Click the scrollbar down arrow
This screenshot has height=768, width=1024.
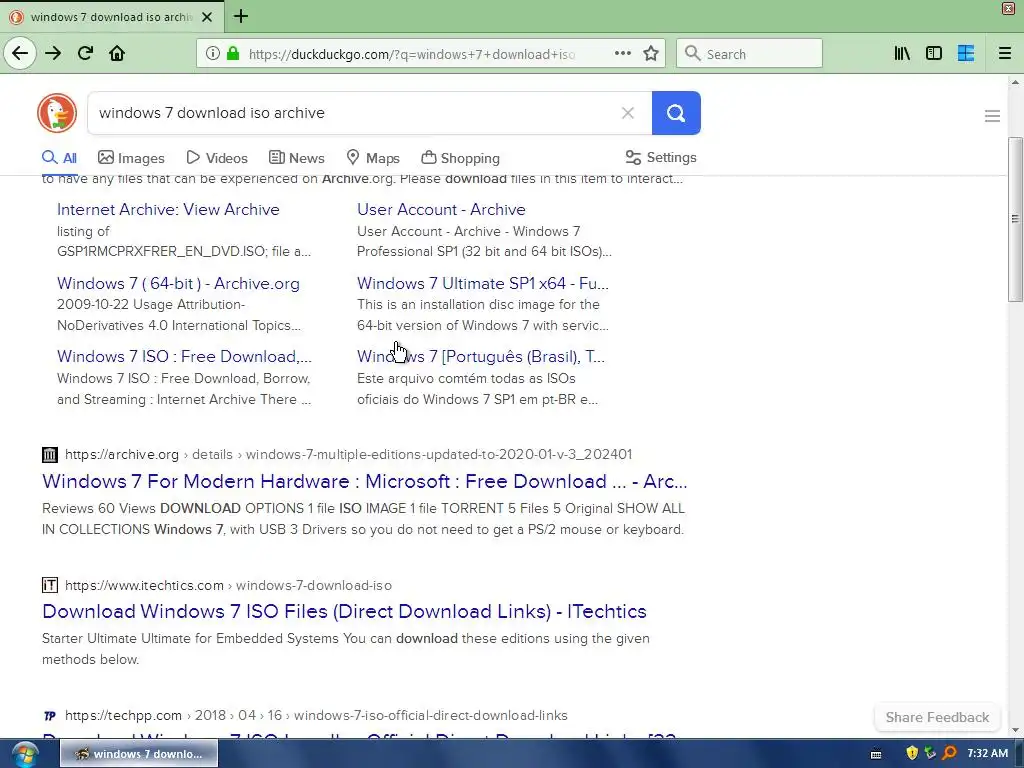pos(1015,731)
